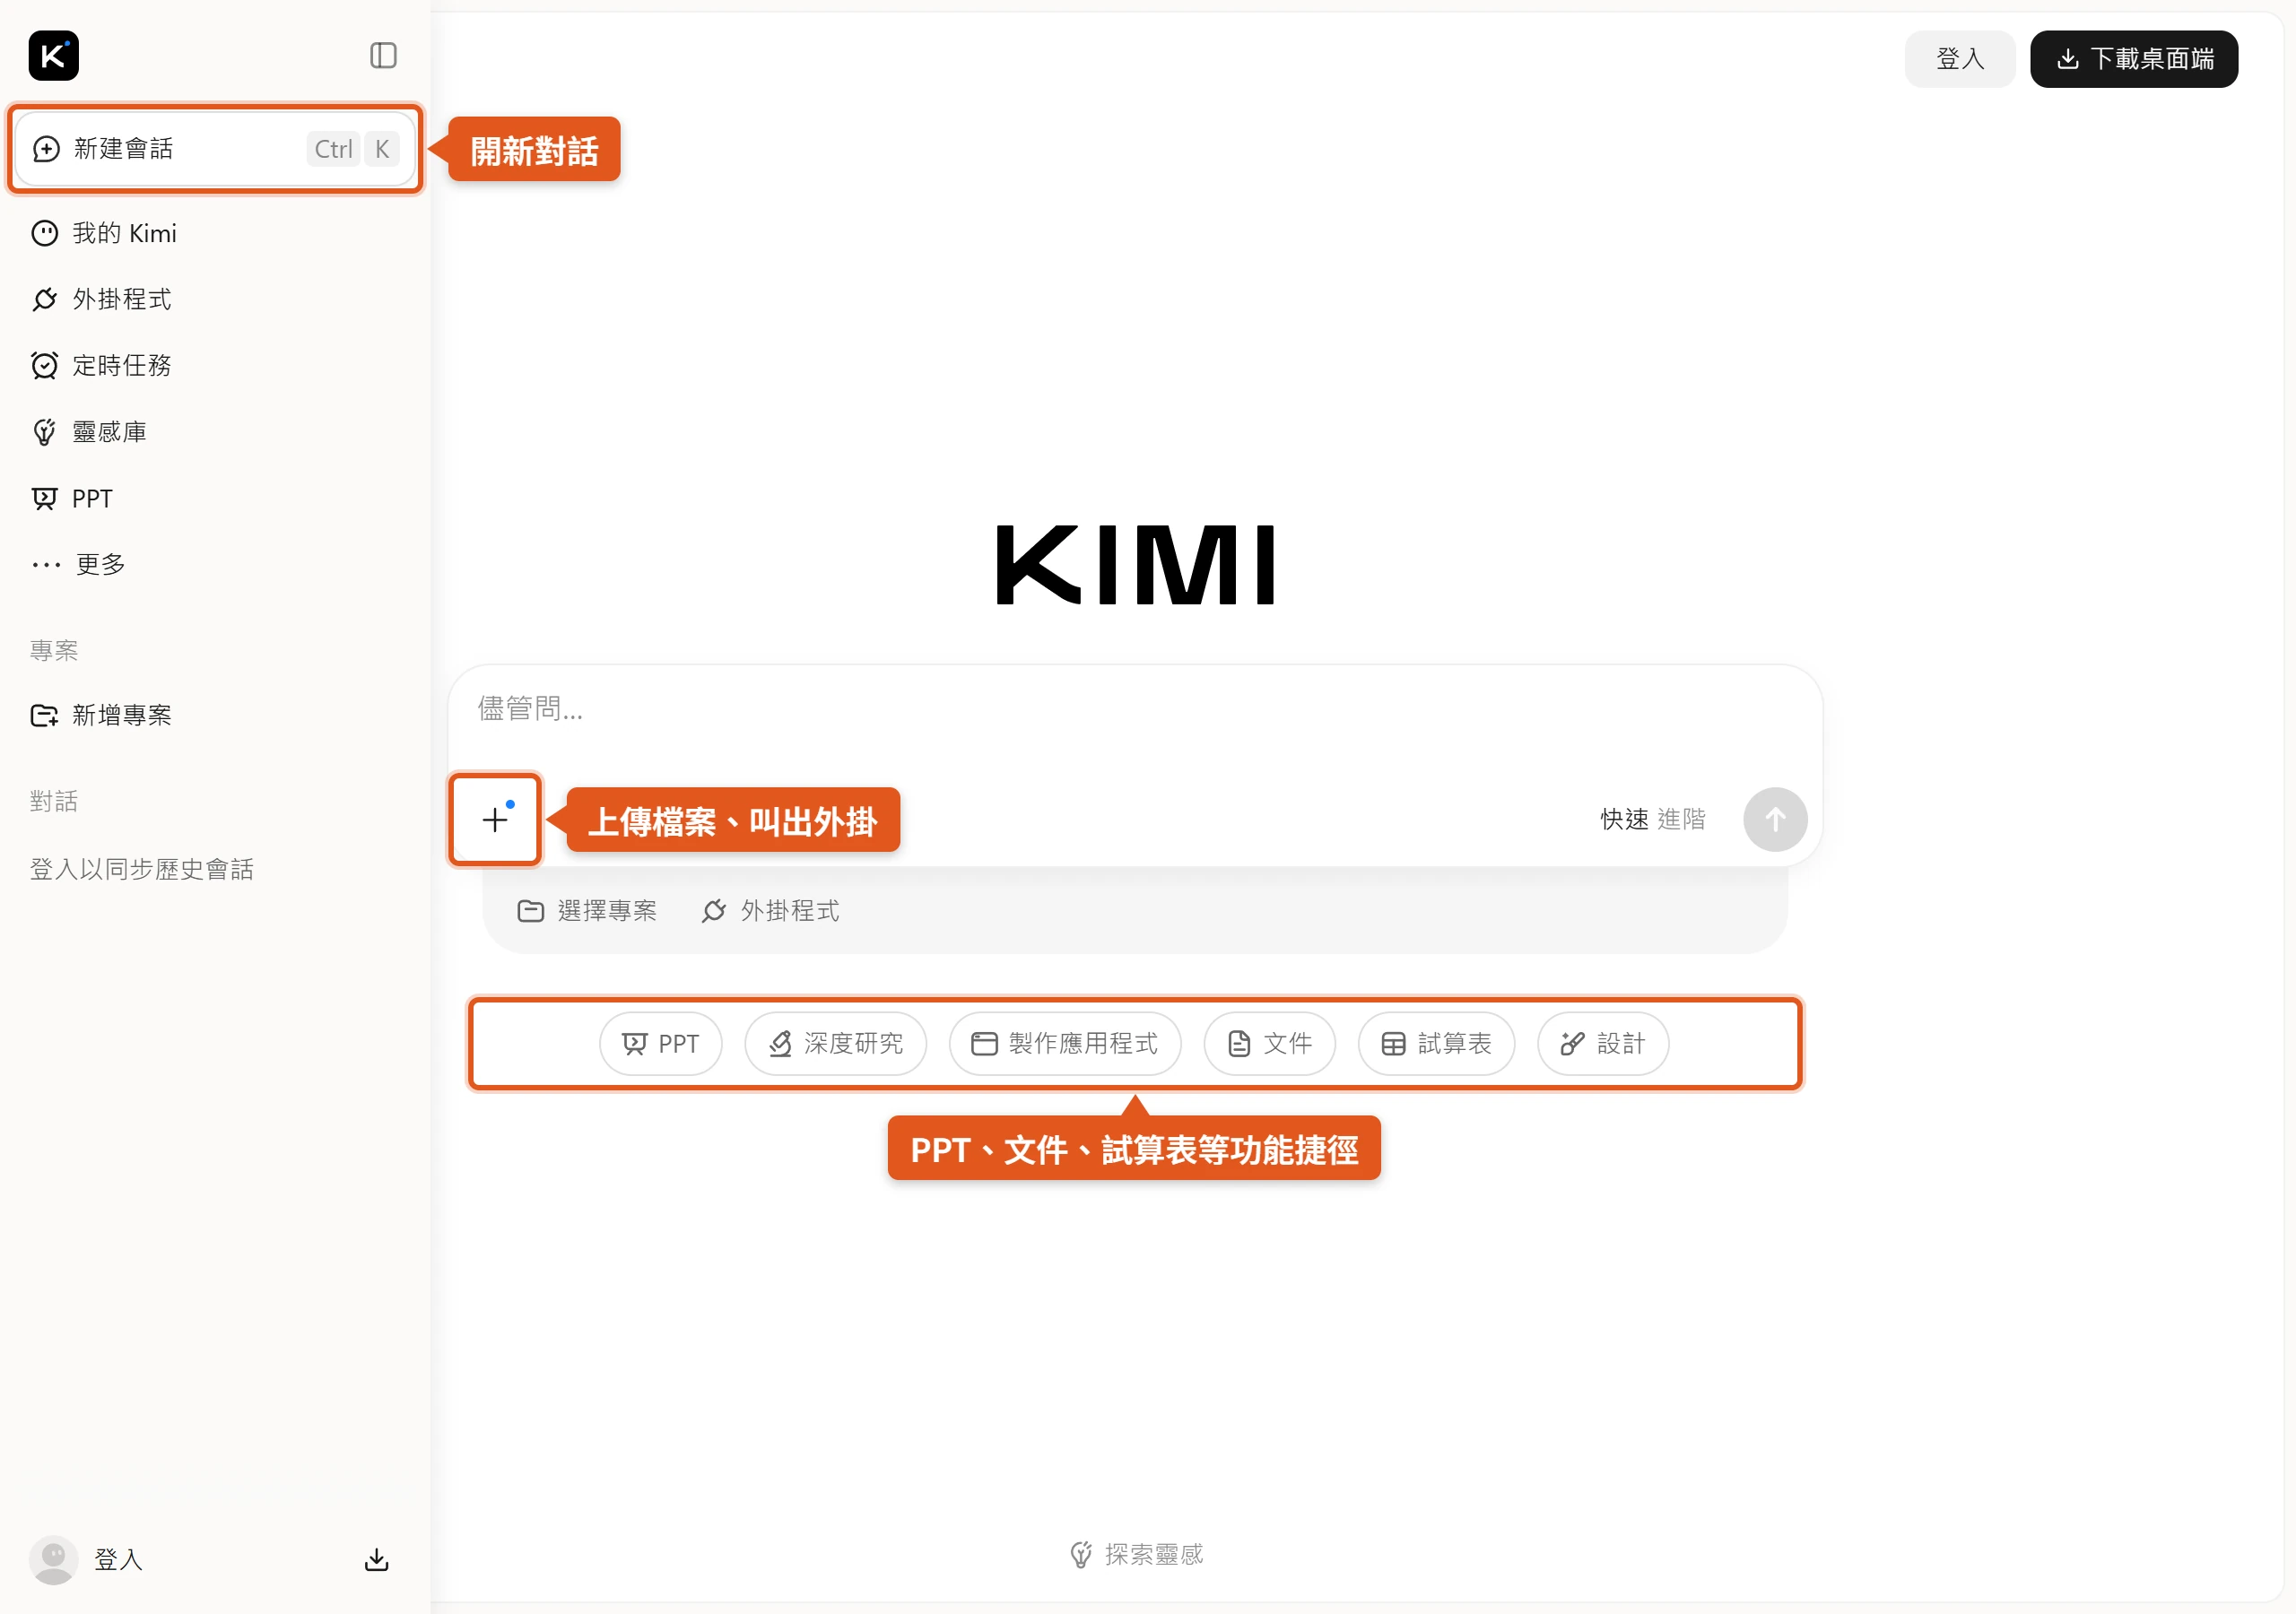Open 定時任務 scheduled tasks

click(102, 365)
